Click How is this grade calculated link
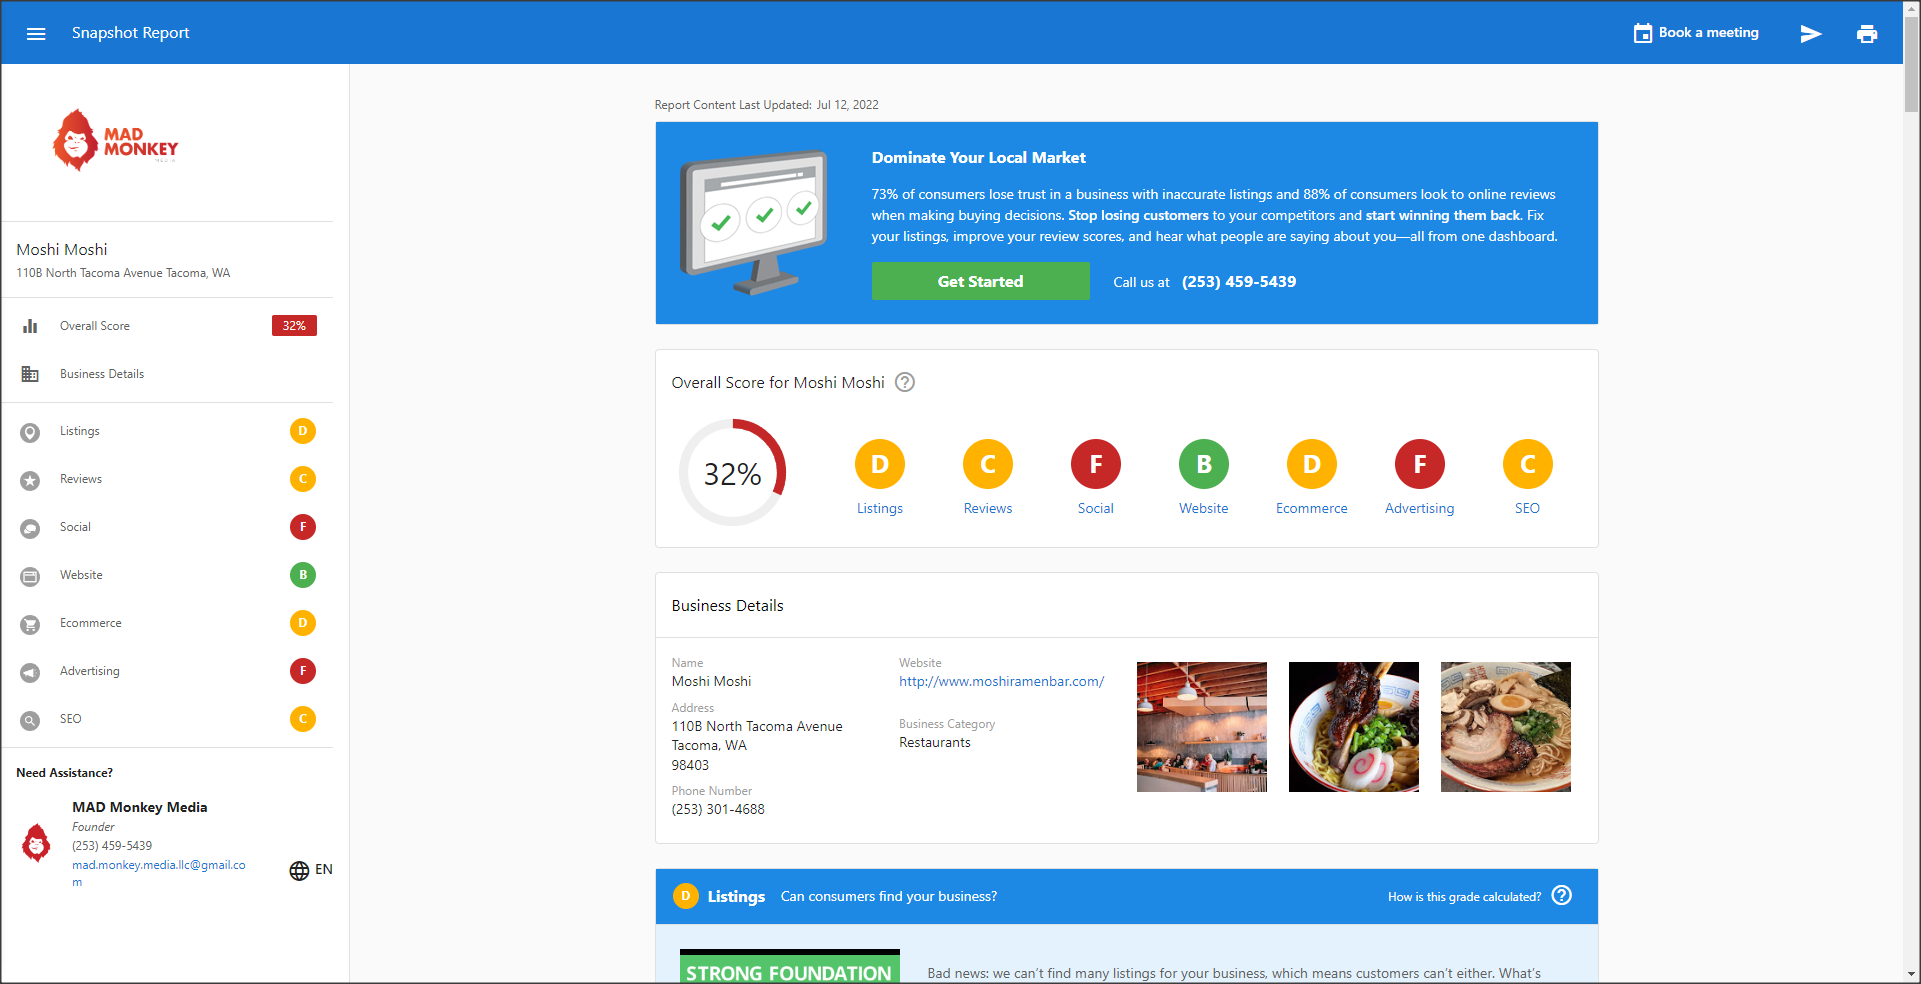This screenshot has height=984, width=1921. 1464,897
